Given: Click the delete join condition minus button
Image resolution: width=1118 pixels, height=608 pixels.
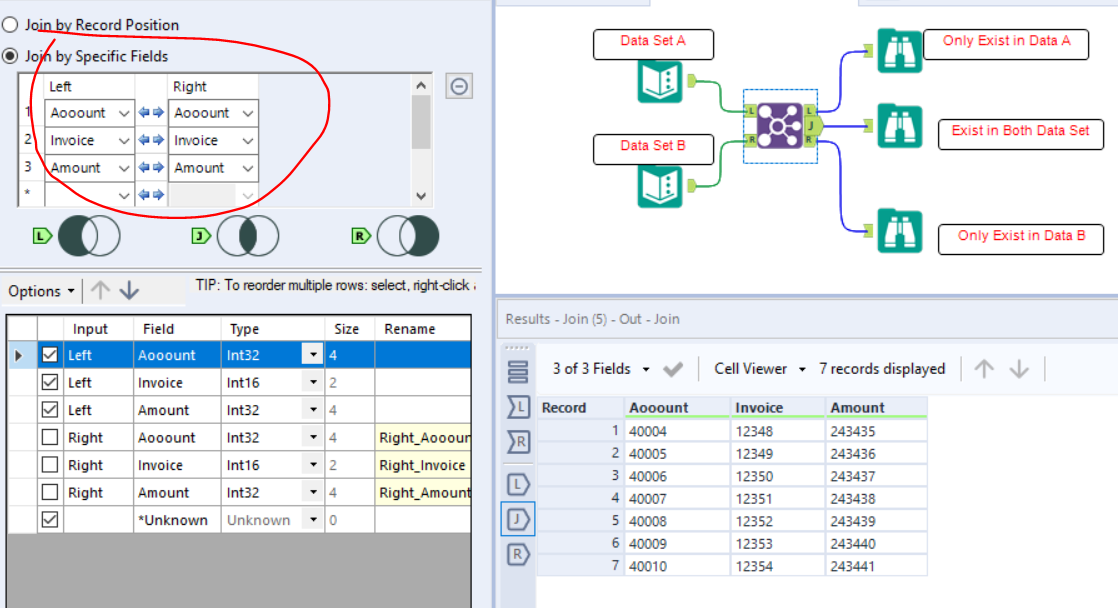Looking at the screenshot, I should click(458, 86).
